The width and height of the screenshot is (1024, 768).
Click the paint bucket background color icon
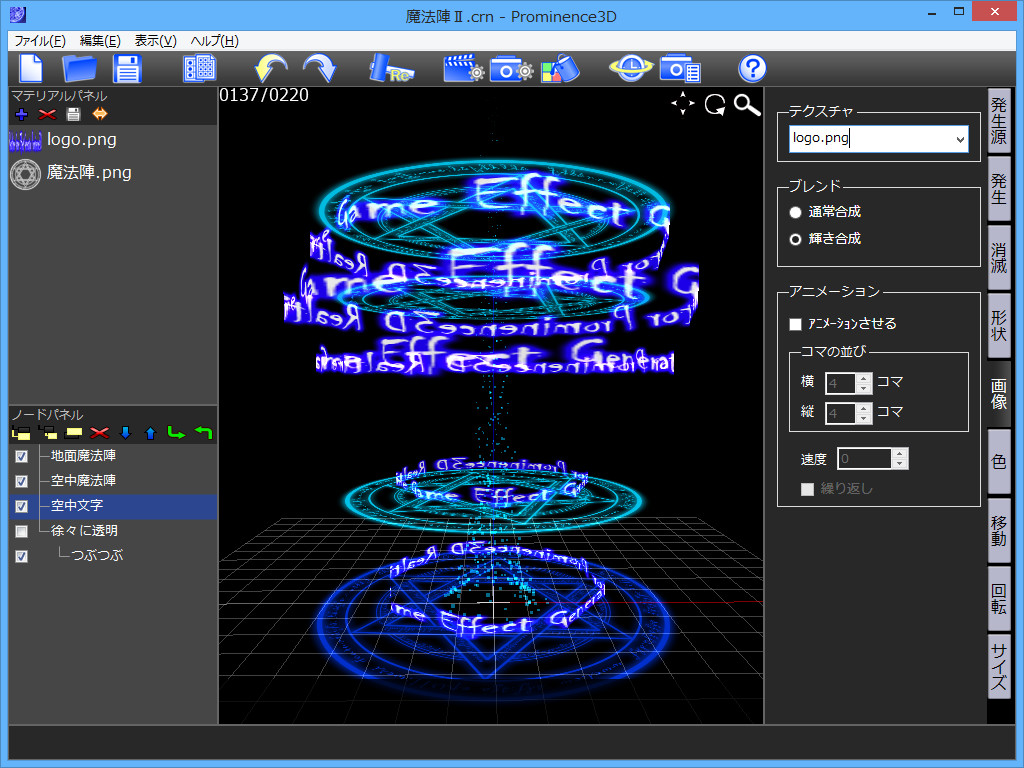[560, 69]
